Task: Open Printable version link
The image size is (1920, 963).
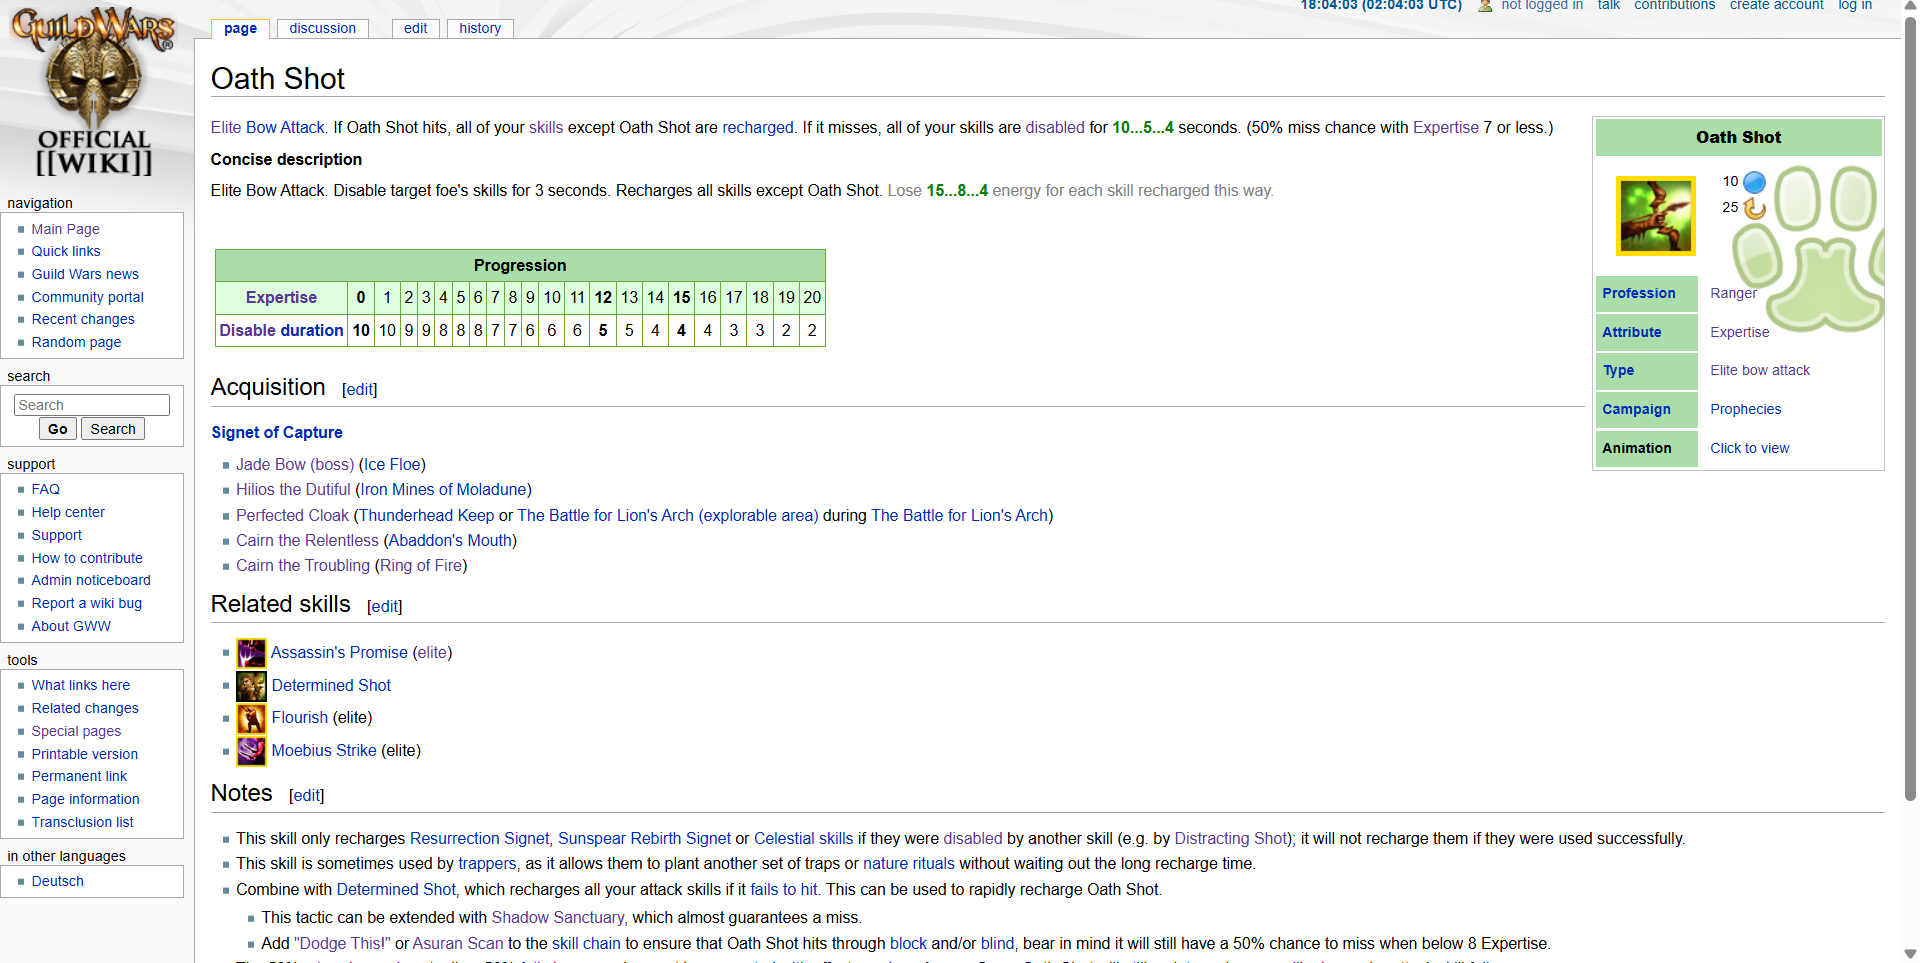Action: coord(85,754)
